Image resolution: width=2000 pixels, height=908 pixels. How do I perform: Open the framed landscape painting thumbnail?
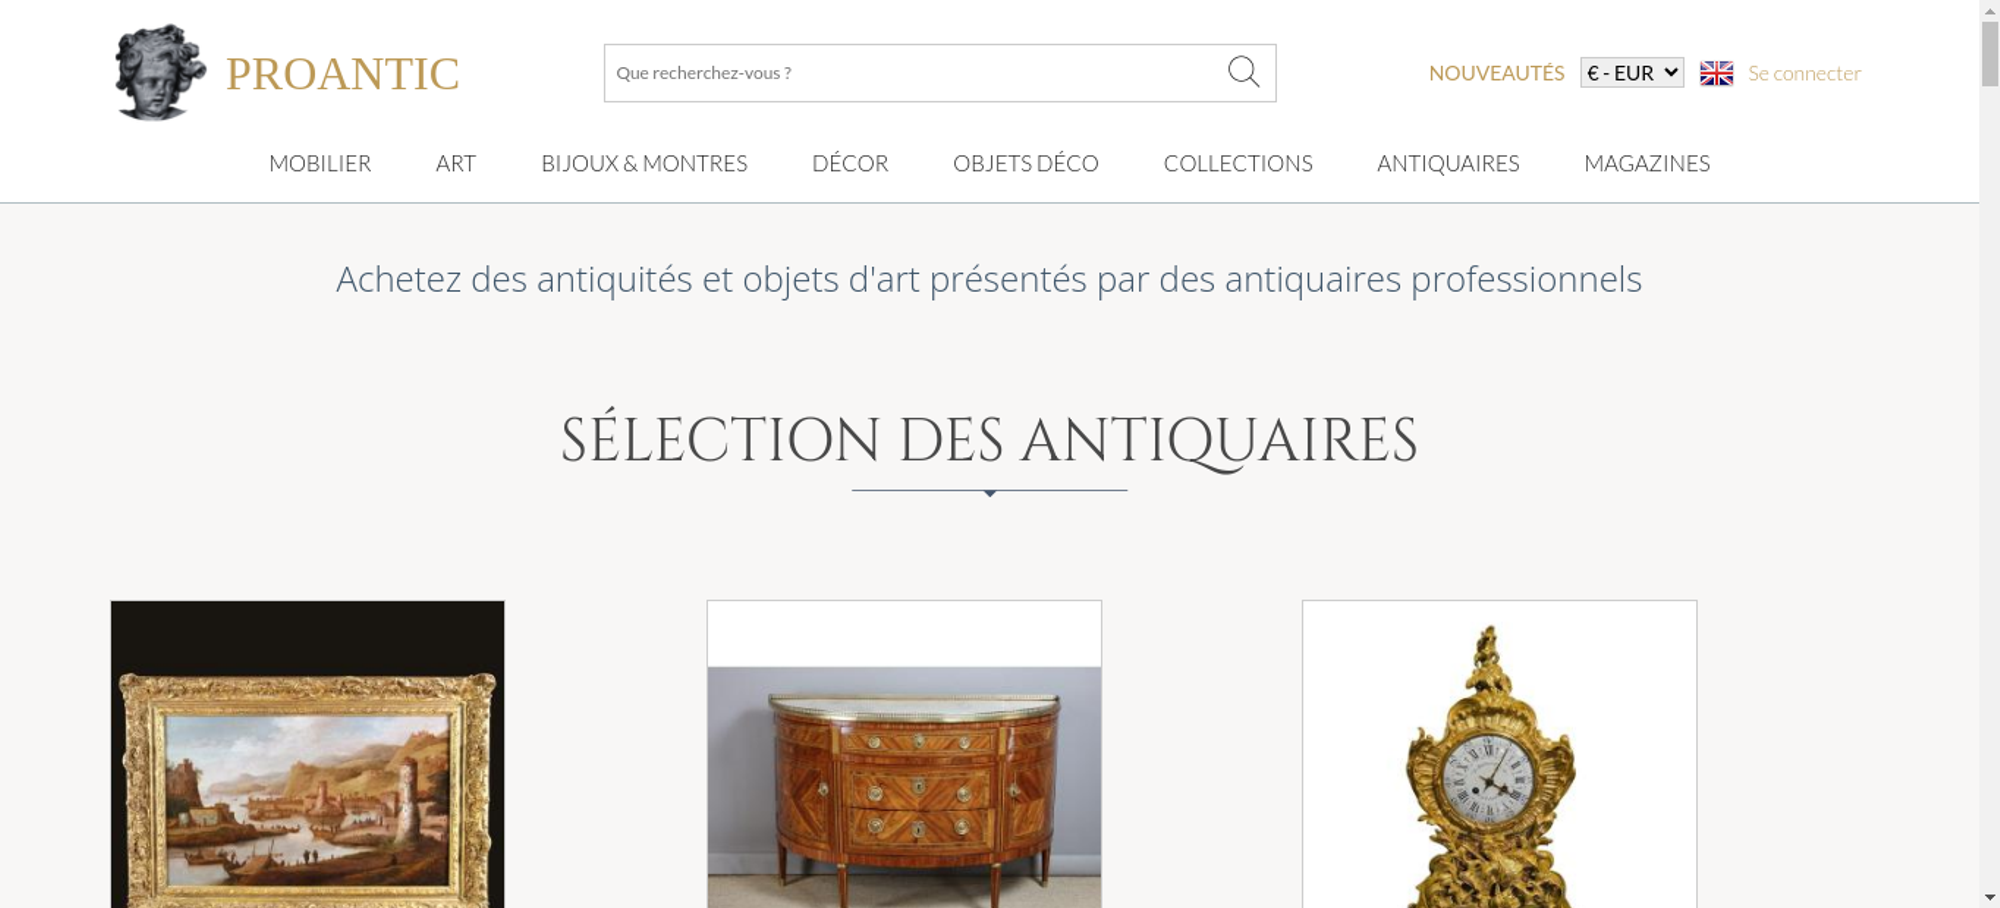click(307, 754)
